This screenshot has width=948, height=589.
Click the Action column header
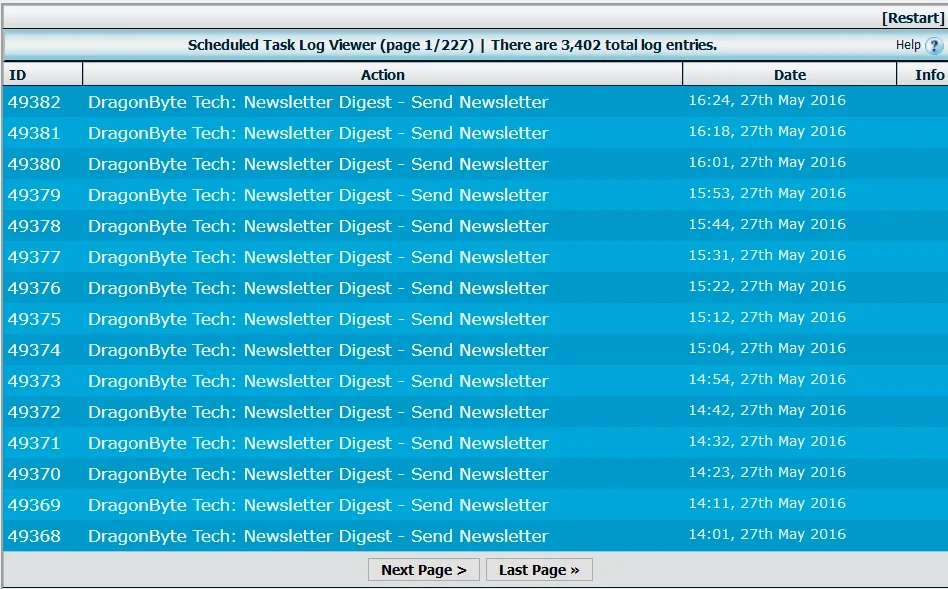pos(383,74)
